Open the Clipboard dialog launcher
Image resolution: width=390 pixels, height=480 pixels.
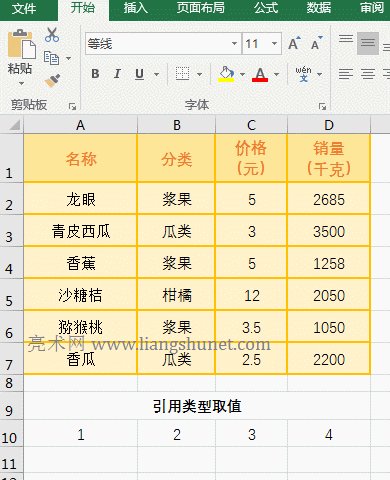(72, 107)
